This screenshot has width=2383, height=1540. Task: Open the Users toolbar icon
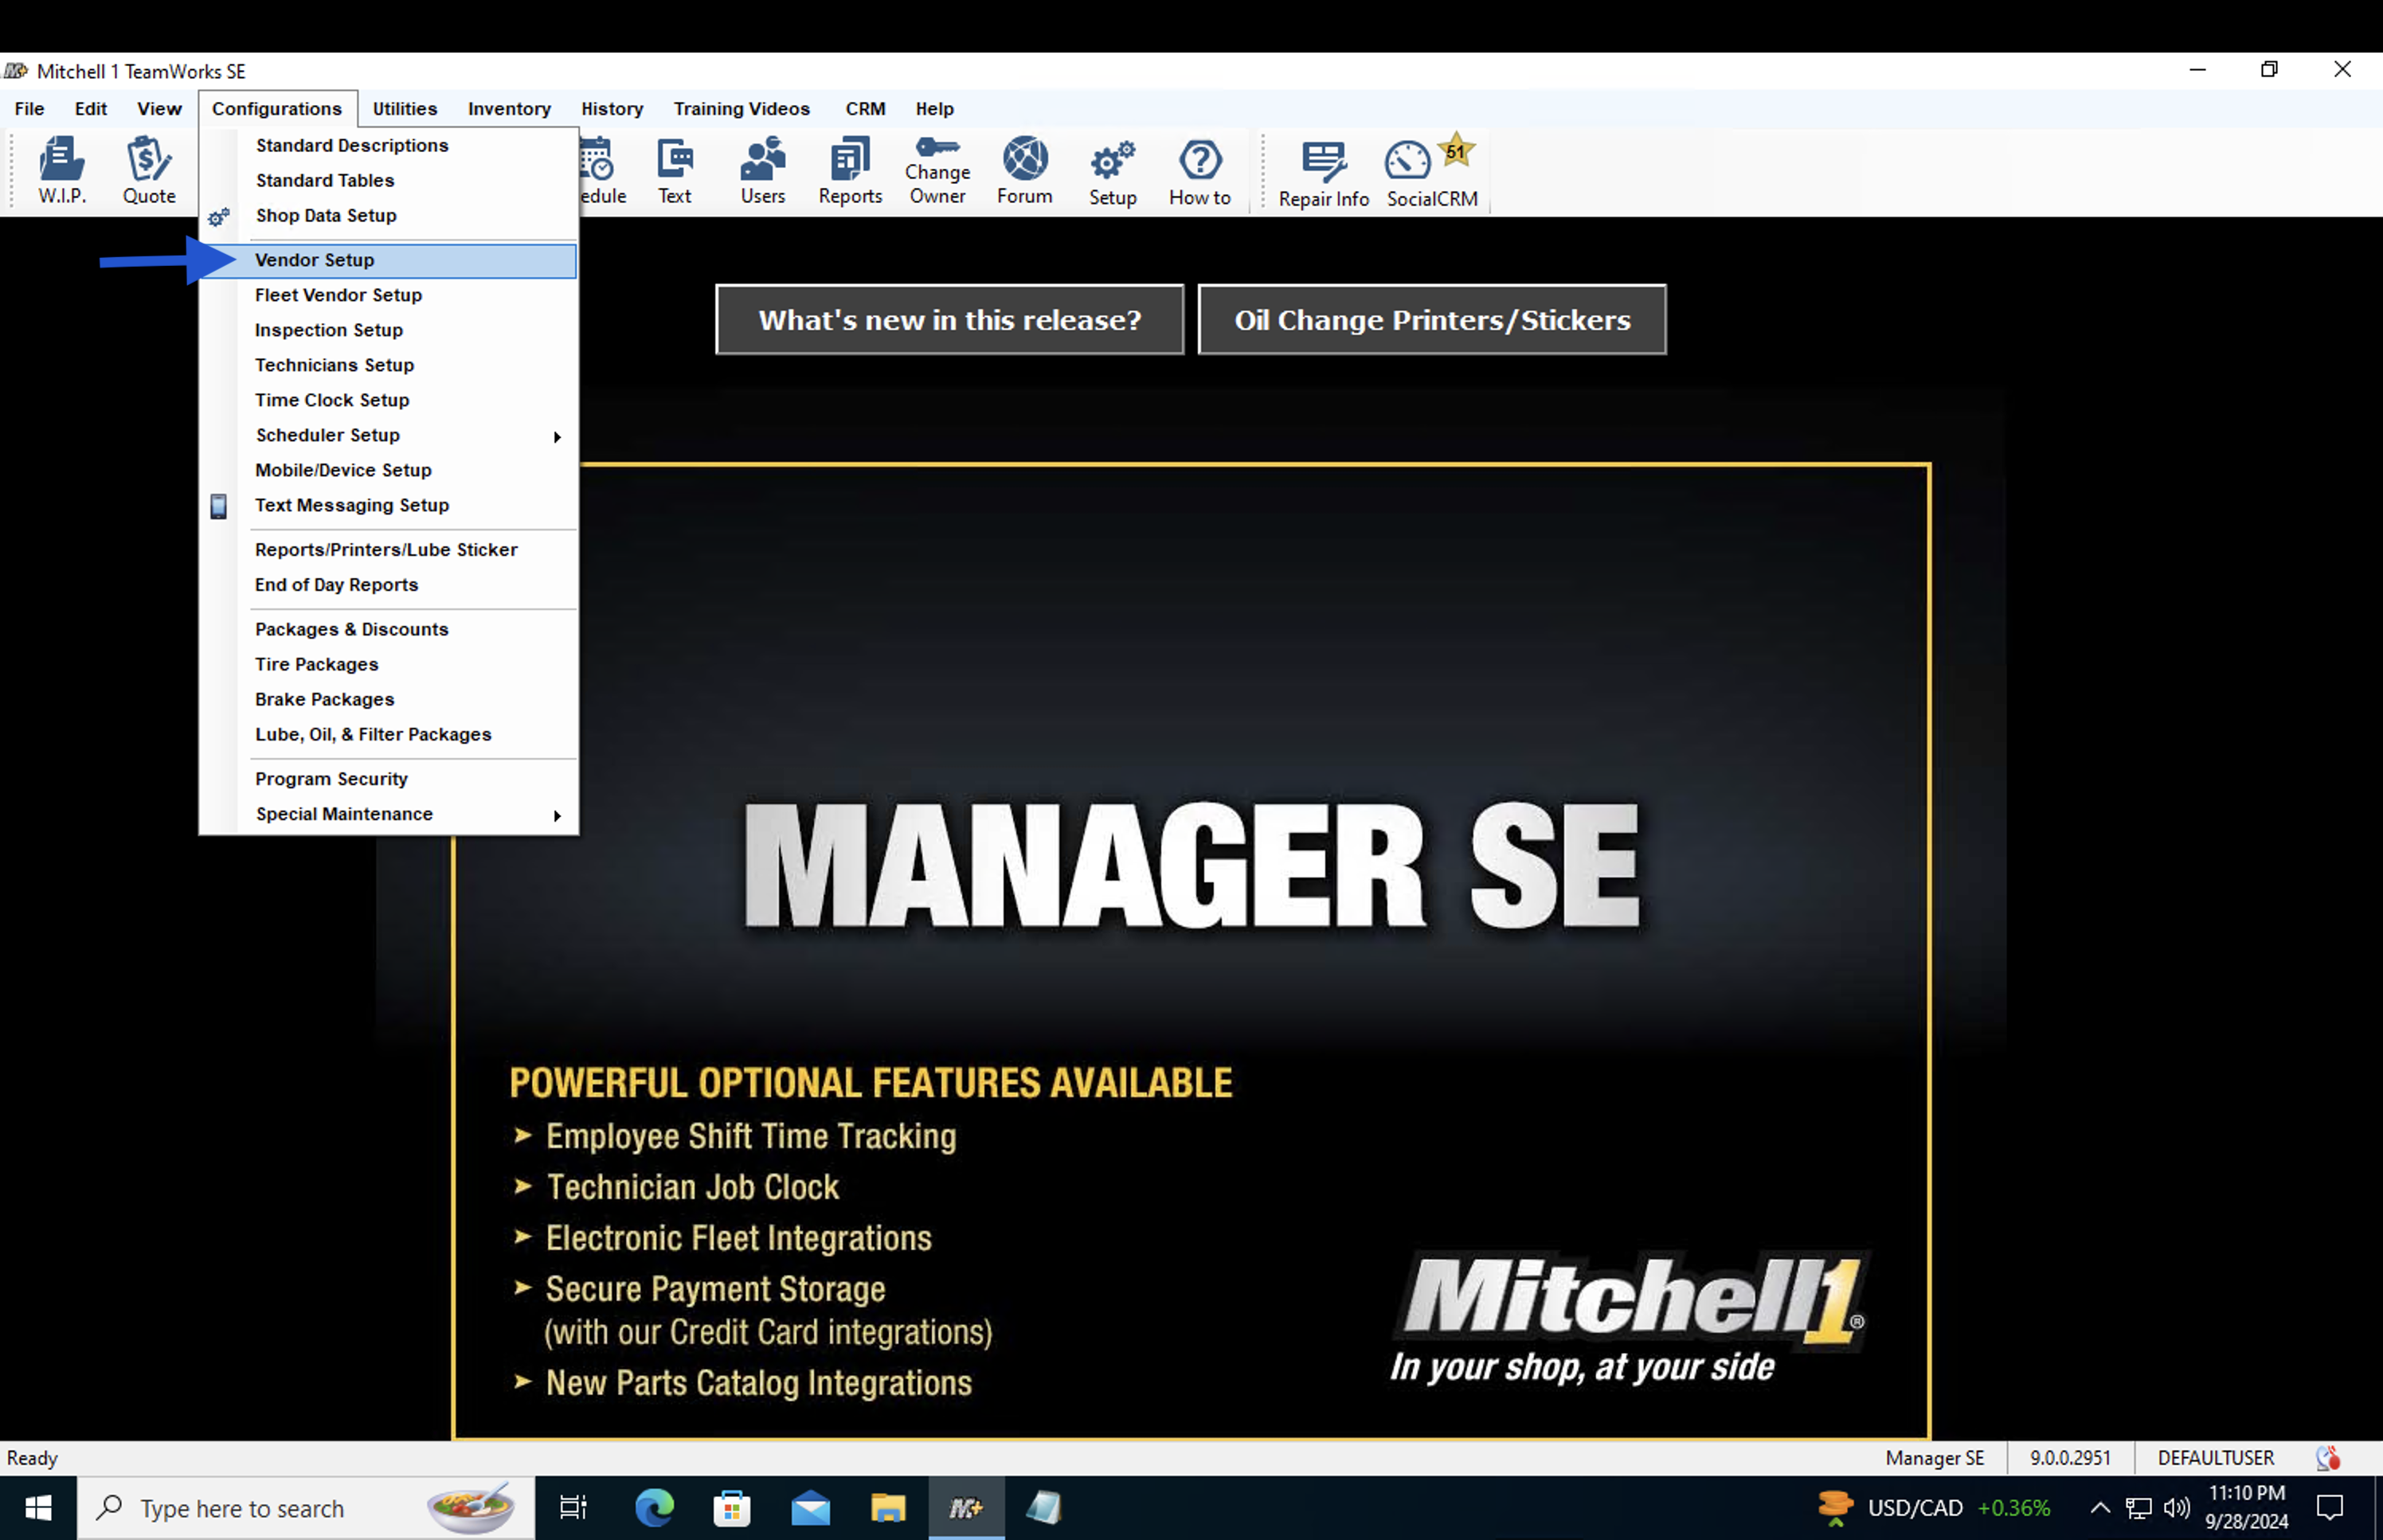762,170
